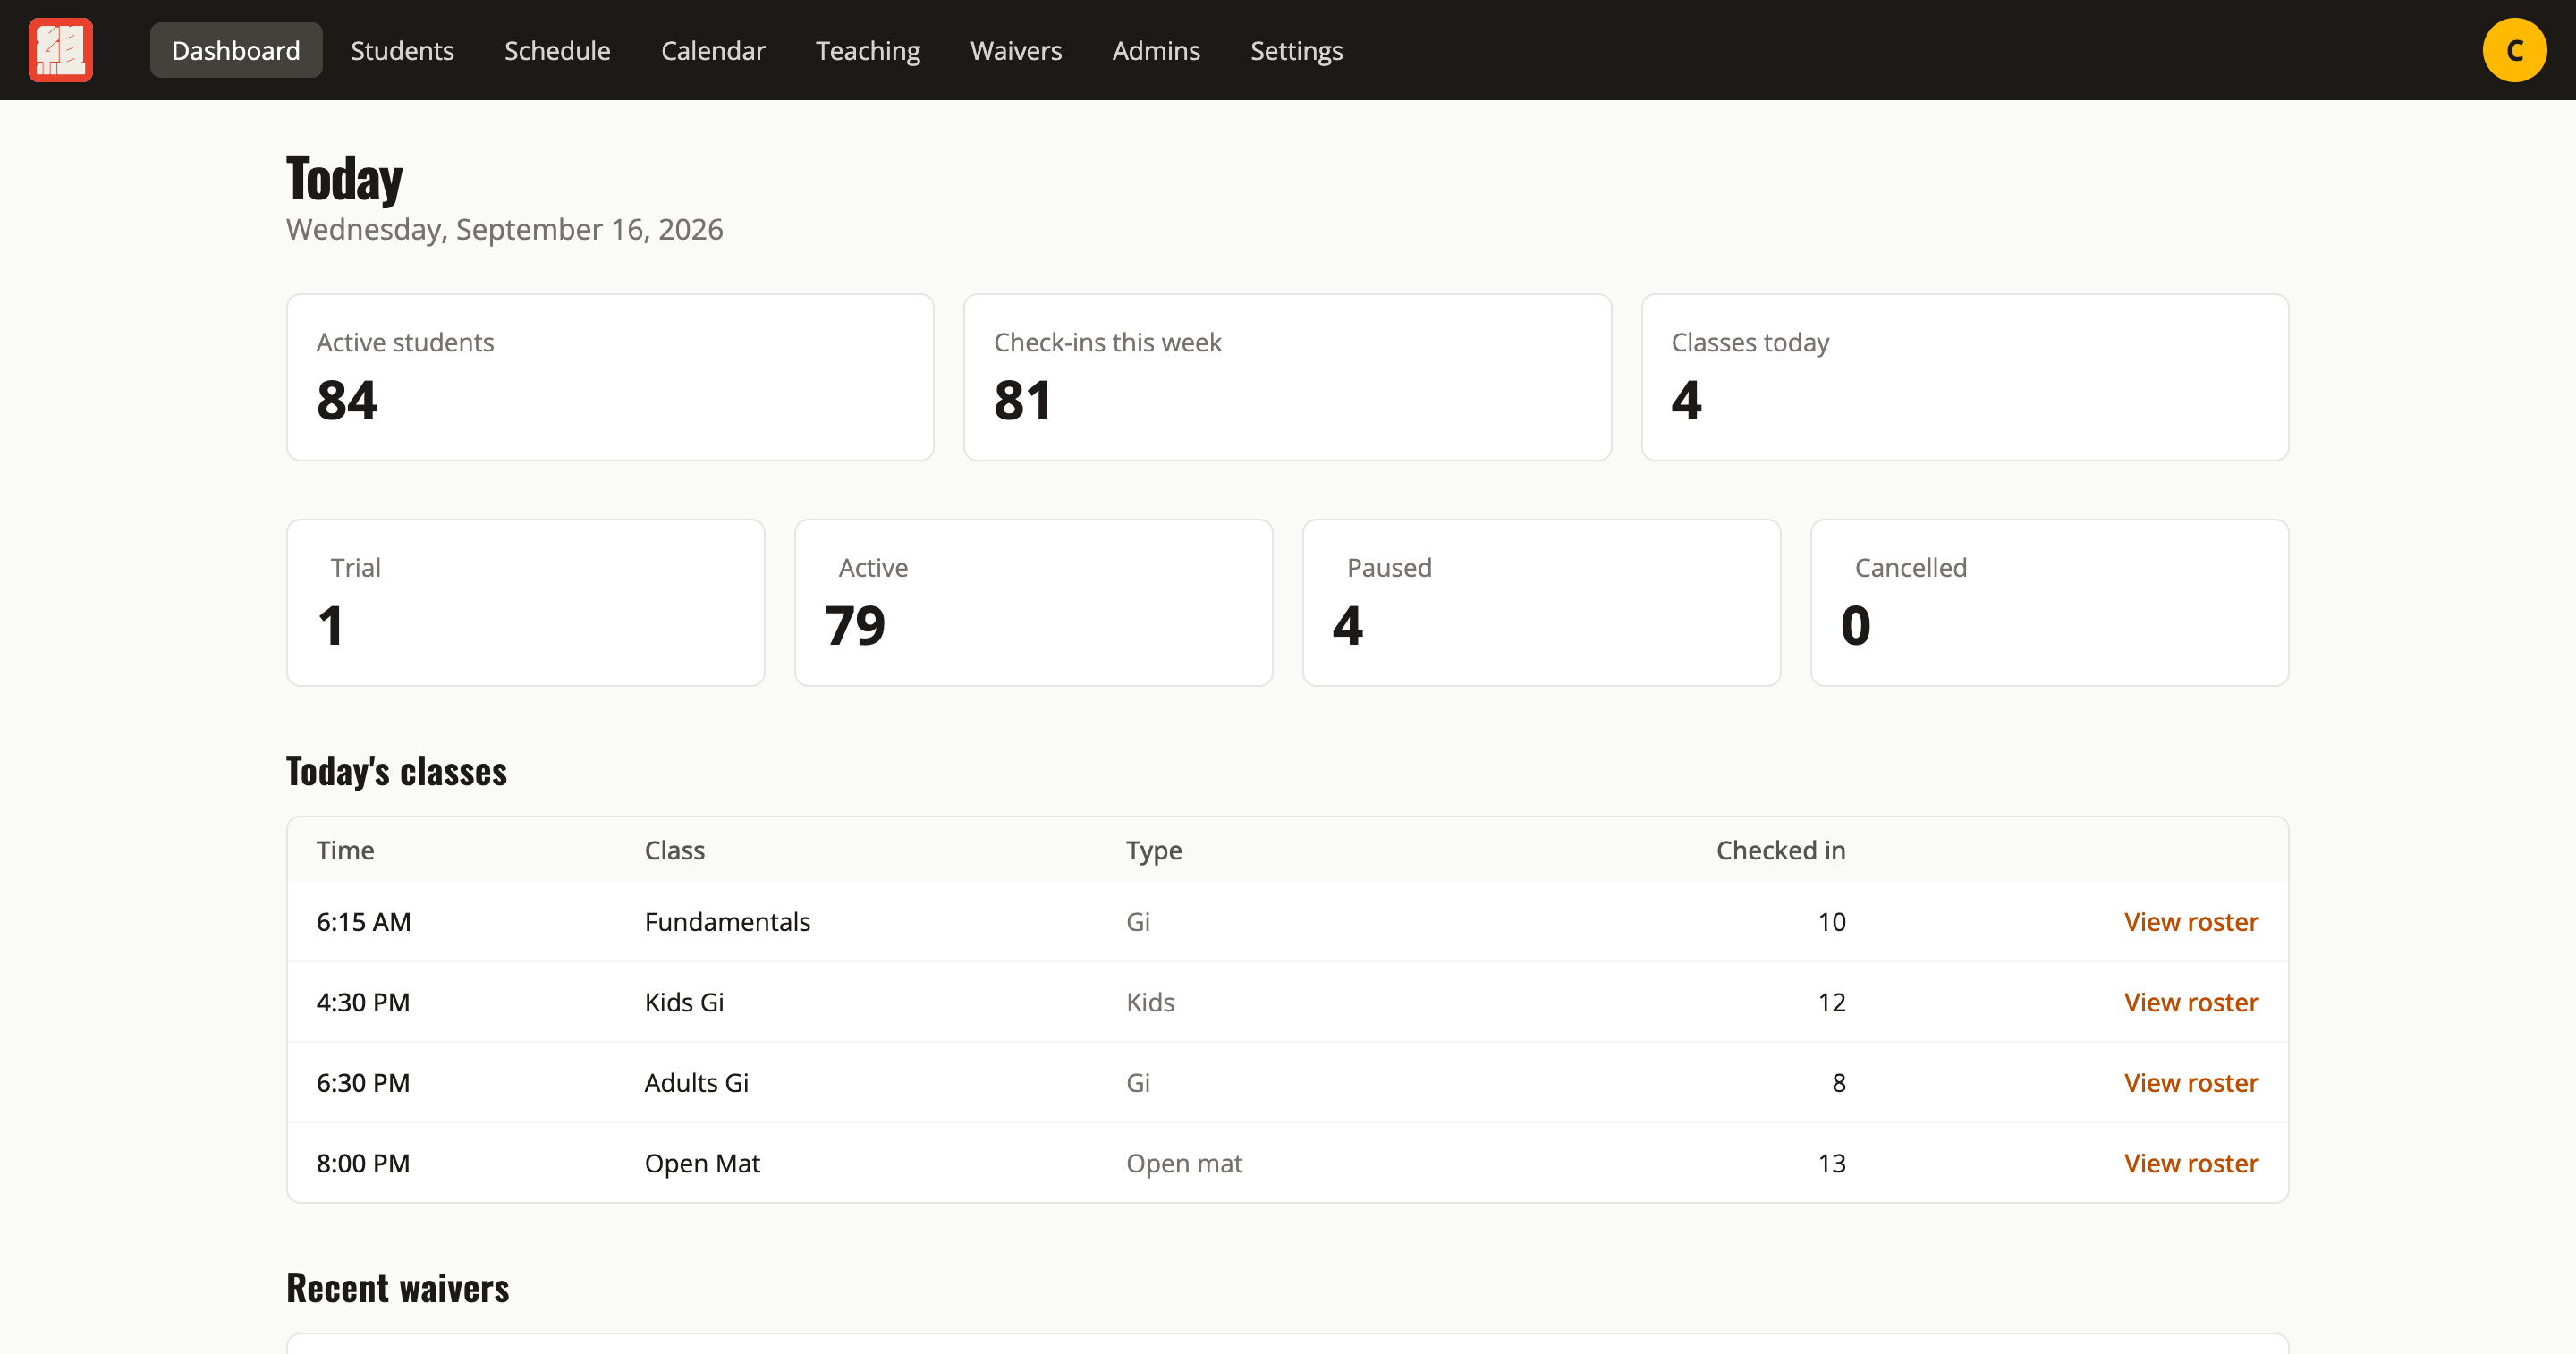2576x1354 pixels.
Task: Select the 4:30 PM time cell
Action: point(363,1002)
